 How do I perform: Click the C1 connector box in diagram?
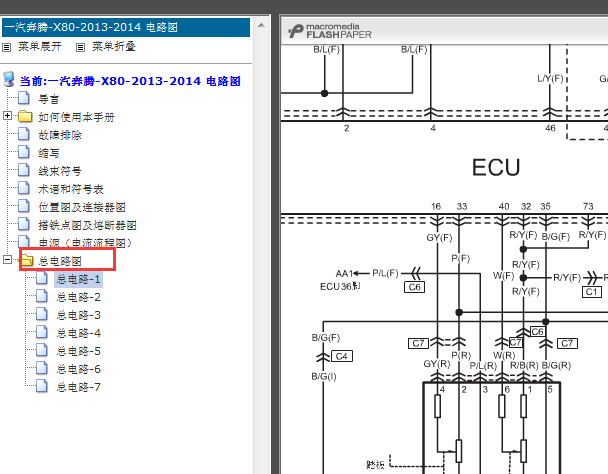592,292
